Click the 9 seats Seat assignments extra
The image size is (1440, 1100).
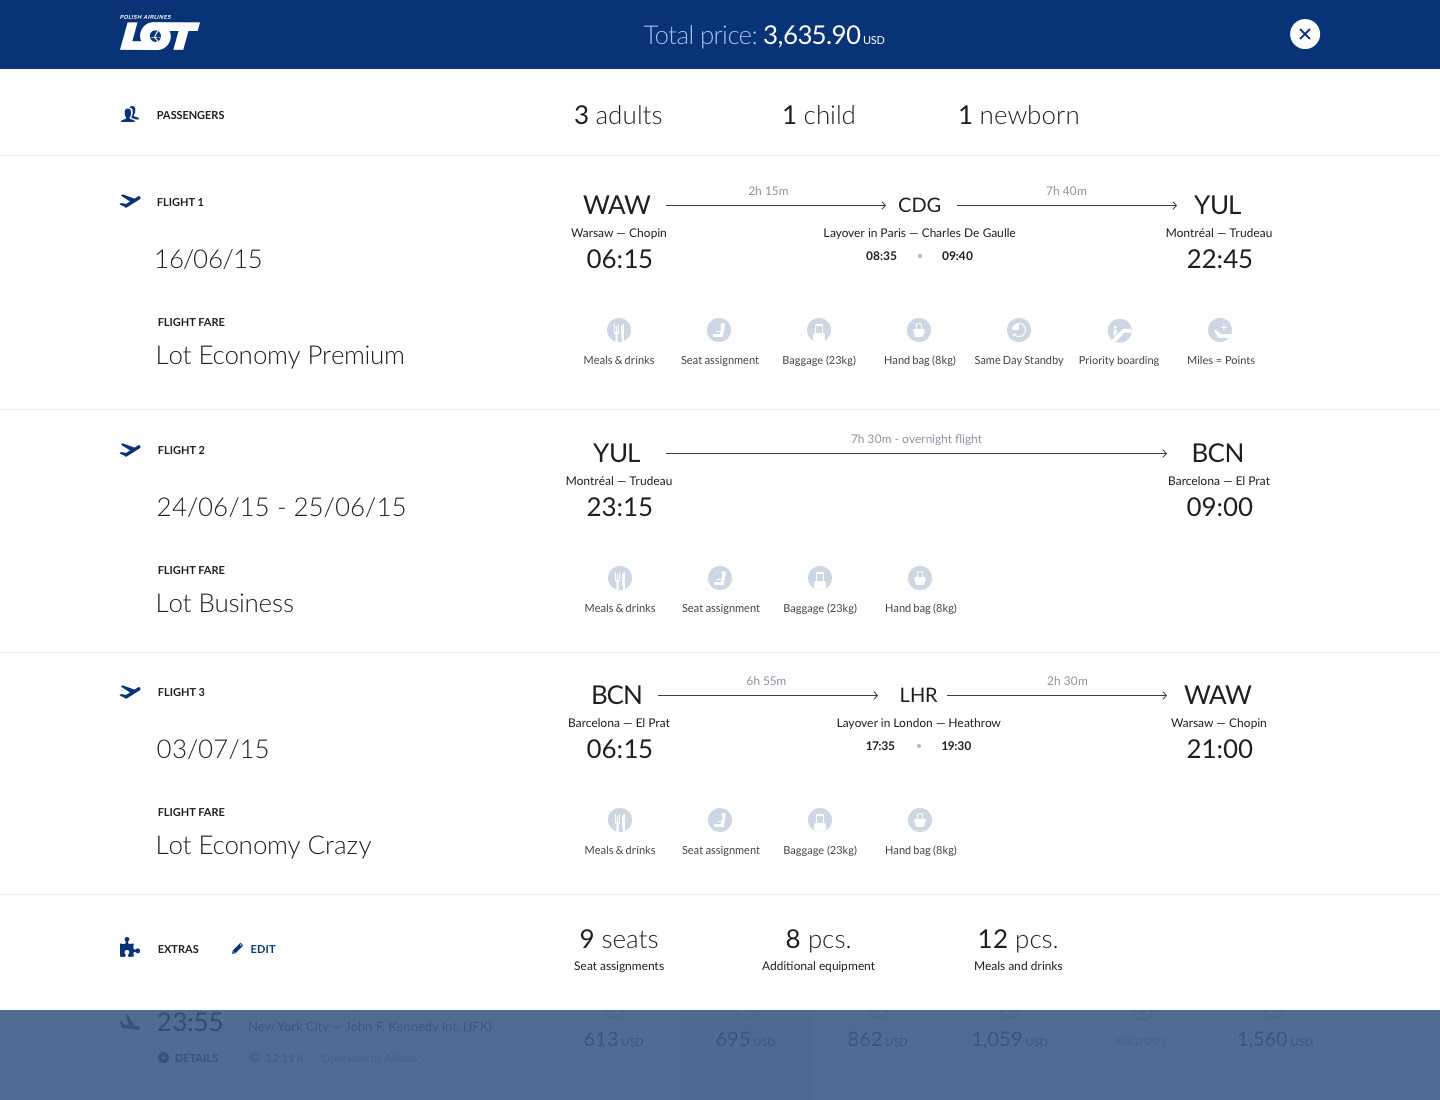coord(619,950)
